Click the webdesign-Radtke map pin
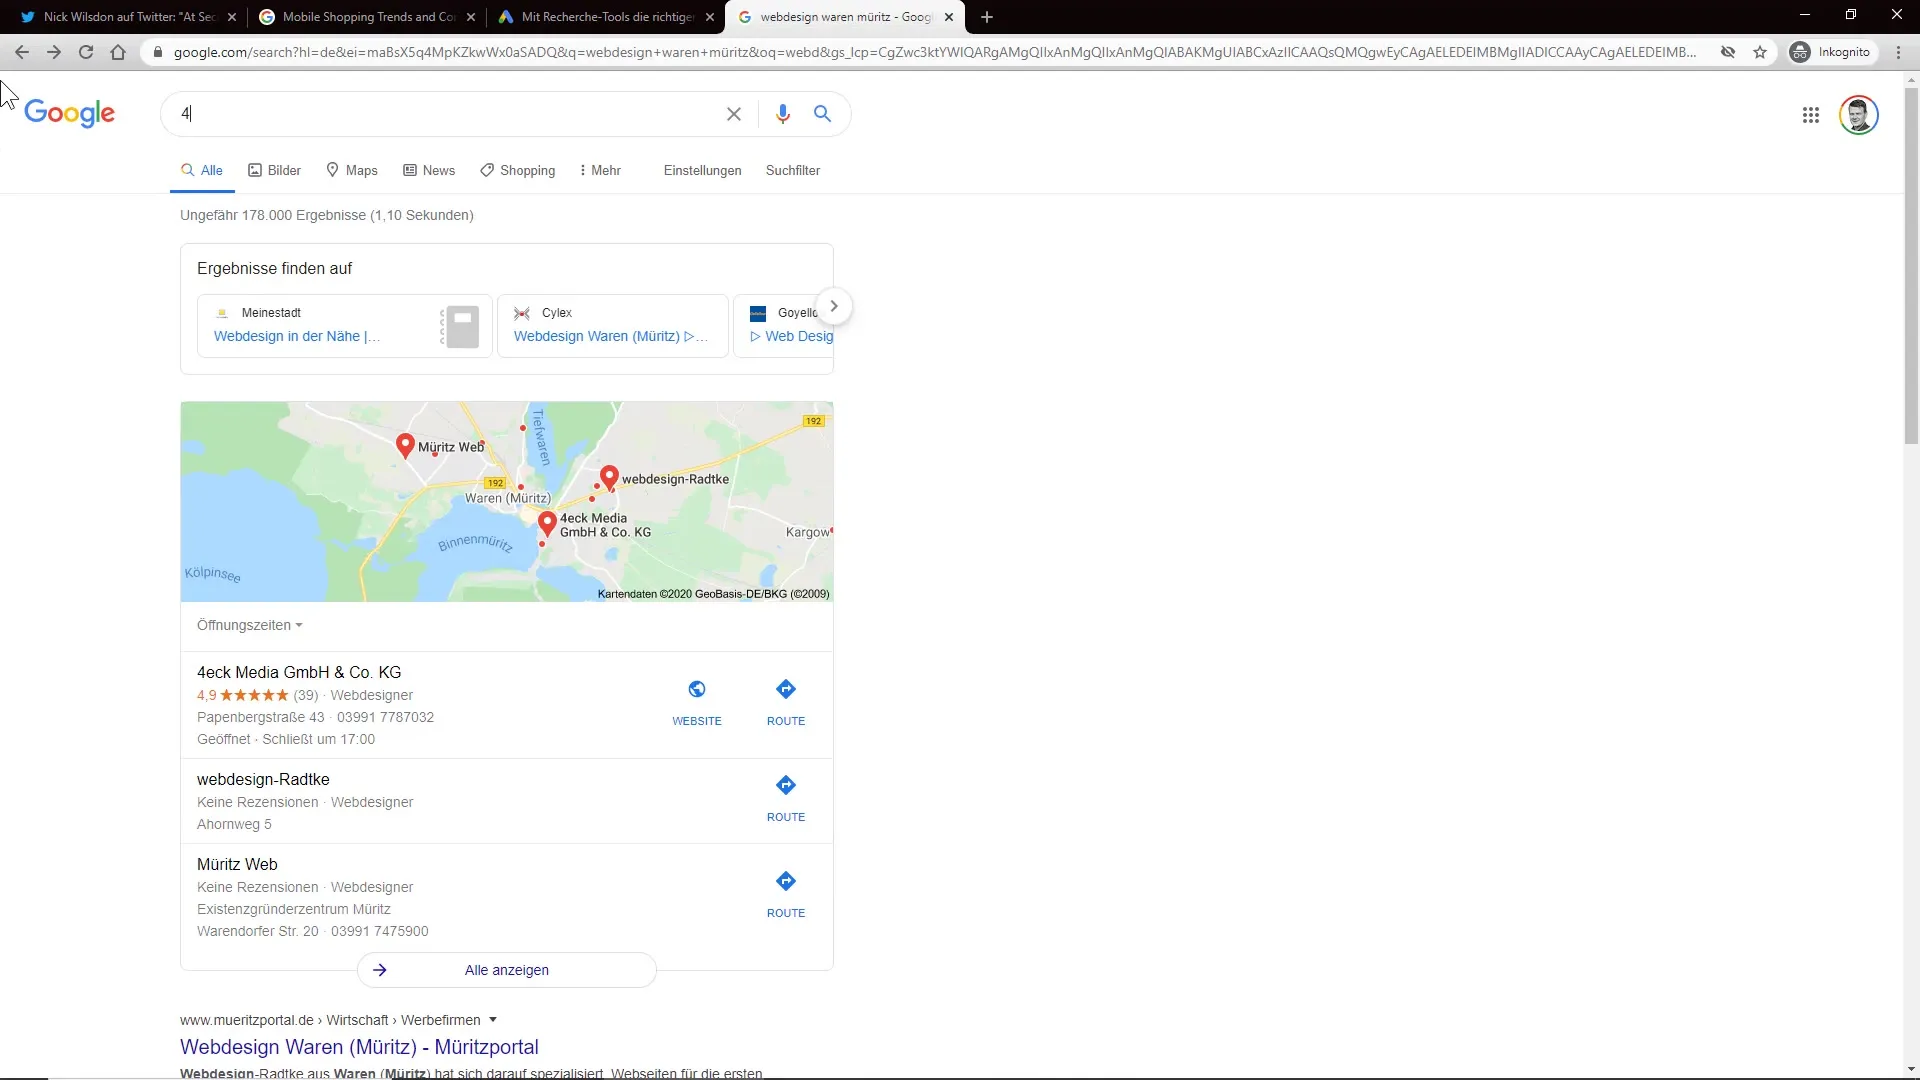Image resolution: width=1920 pixels, height=1080 pixels. pos(609,477)
